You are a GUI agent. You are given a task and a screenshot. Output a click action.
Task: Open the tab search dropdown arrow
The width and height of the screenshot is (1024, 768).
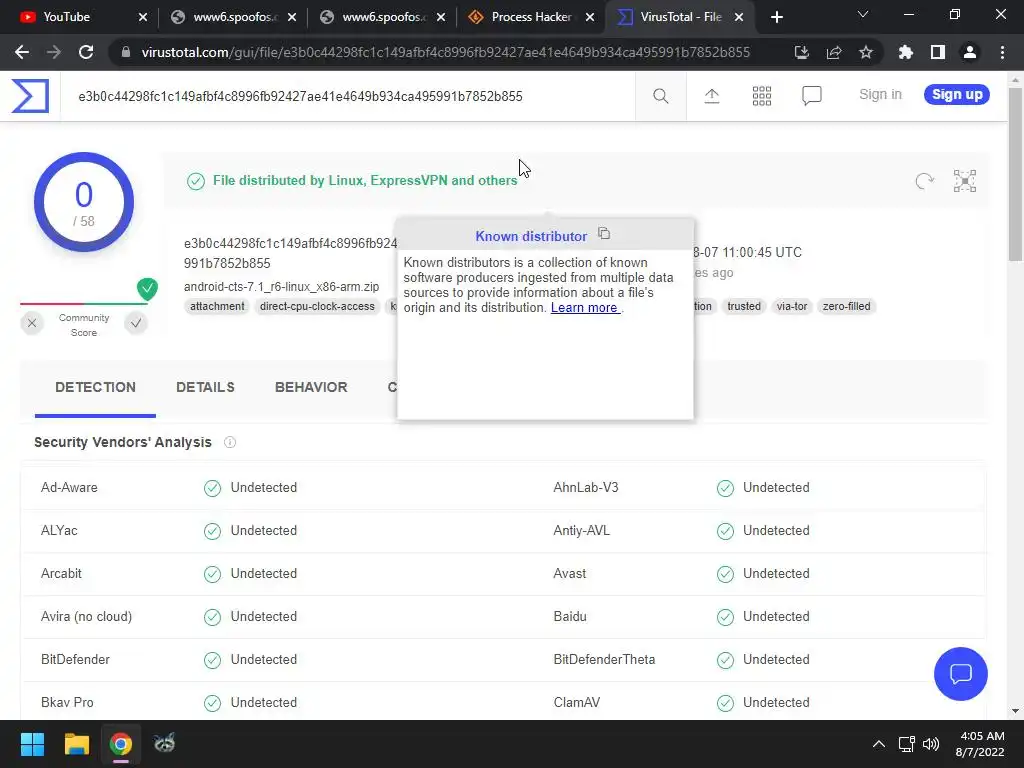pos(863,14)
